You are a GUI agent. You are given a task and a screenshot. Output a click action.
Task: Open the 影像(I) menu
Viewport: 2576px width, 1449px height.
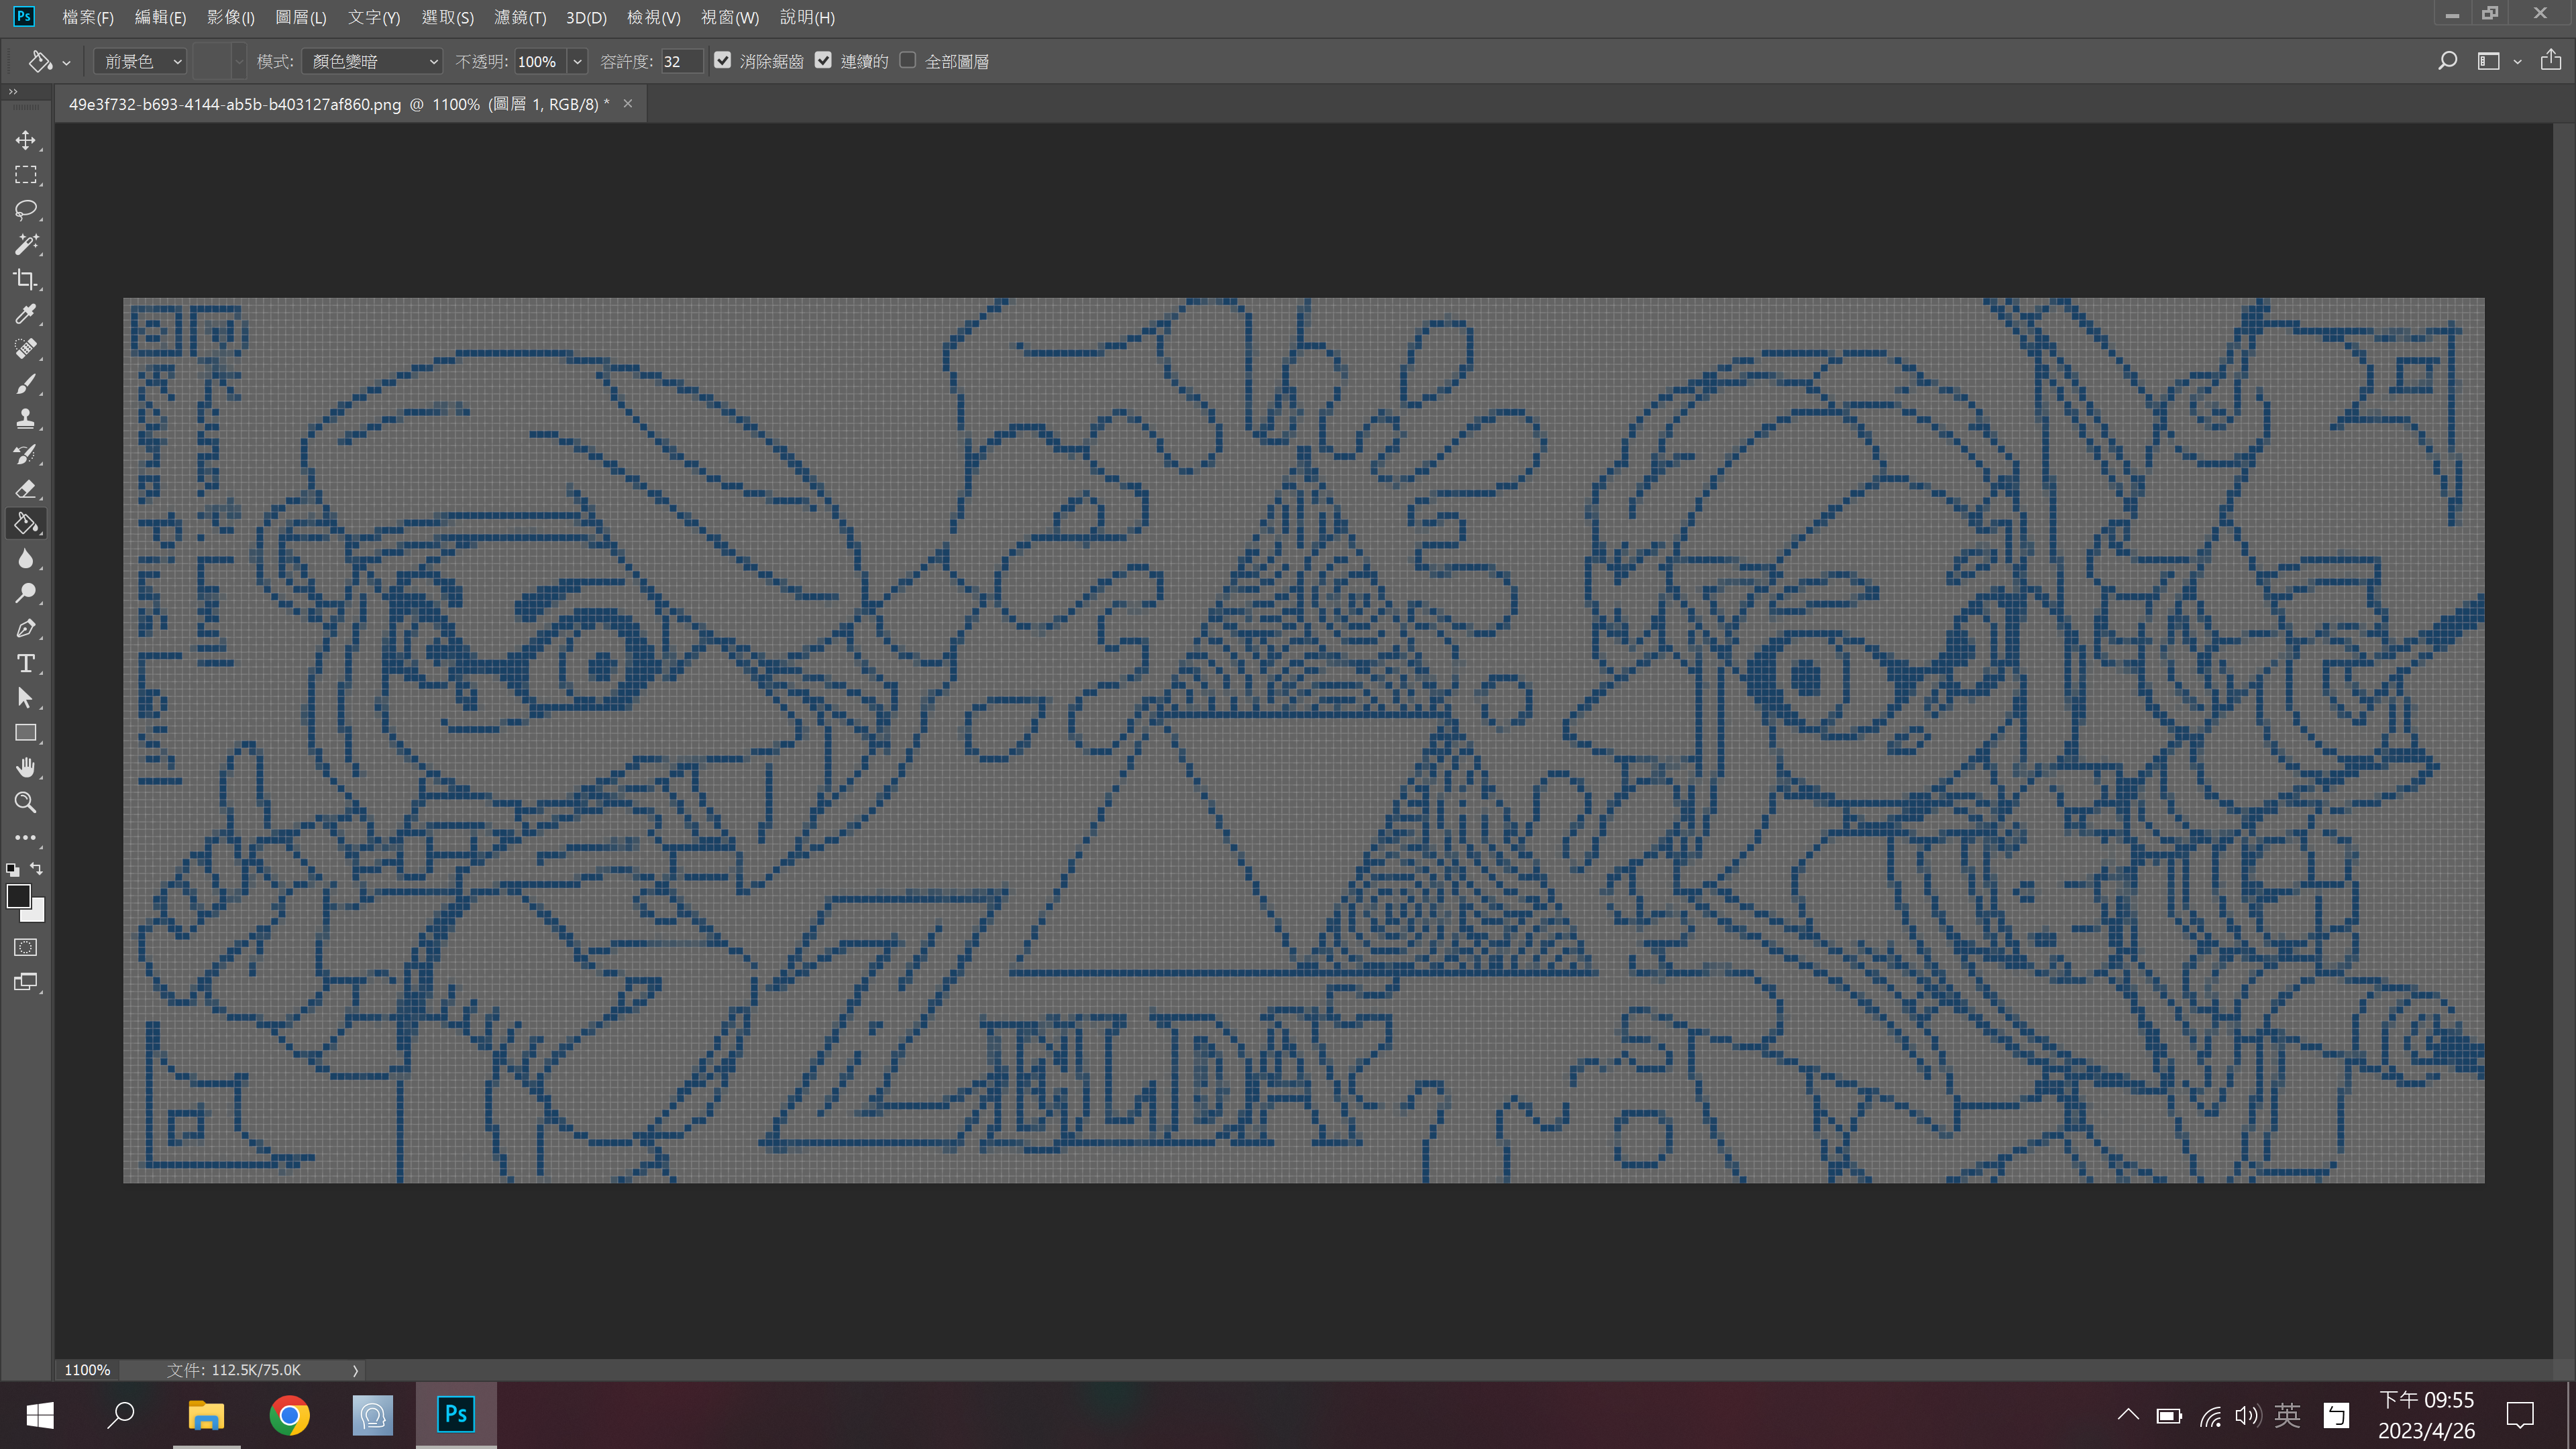click(231, 17)
